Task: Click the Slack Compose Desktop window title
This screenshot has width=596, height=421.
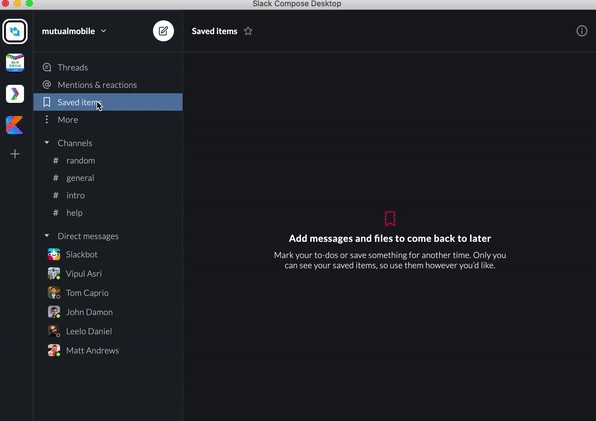Action: tap(297, 4)
